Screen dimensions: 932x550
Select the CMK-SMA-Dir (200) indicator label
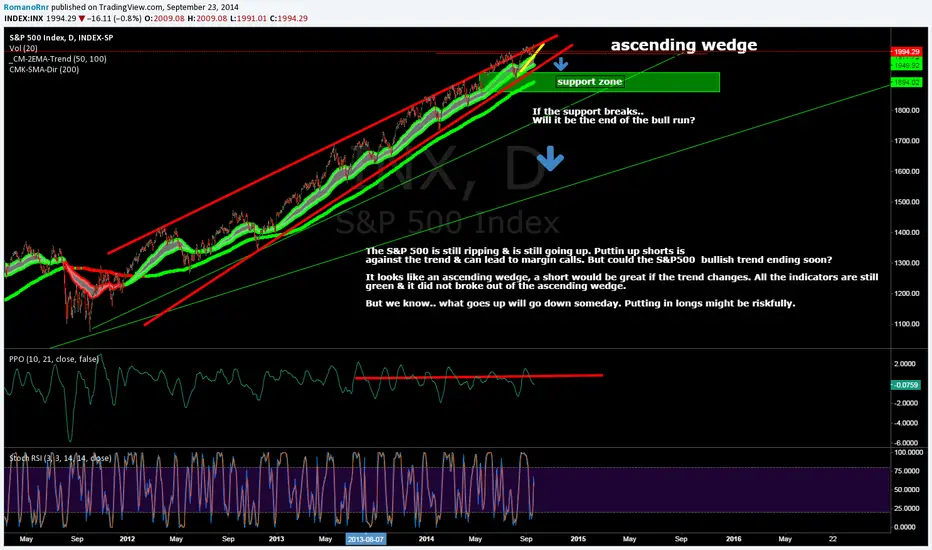(44, 70)
